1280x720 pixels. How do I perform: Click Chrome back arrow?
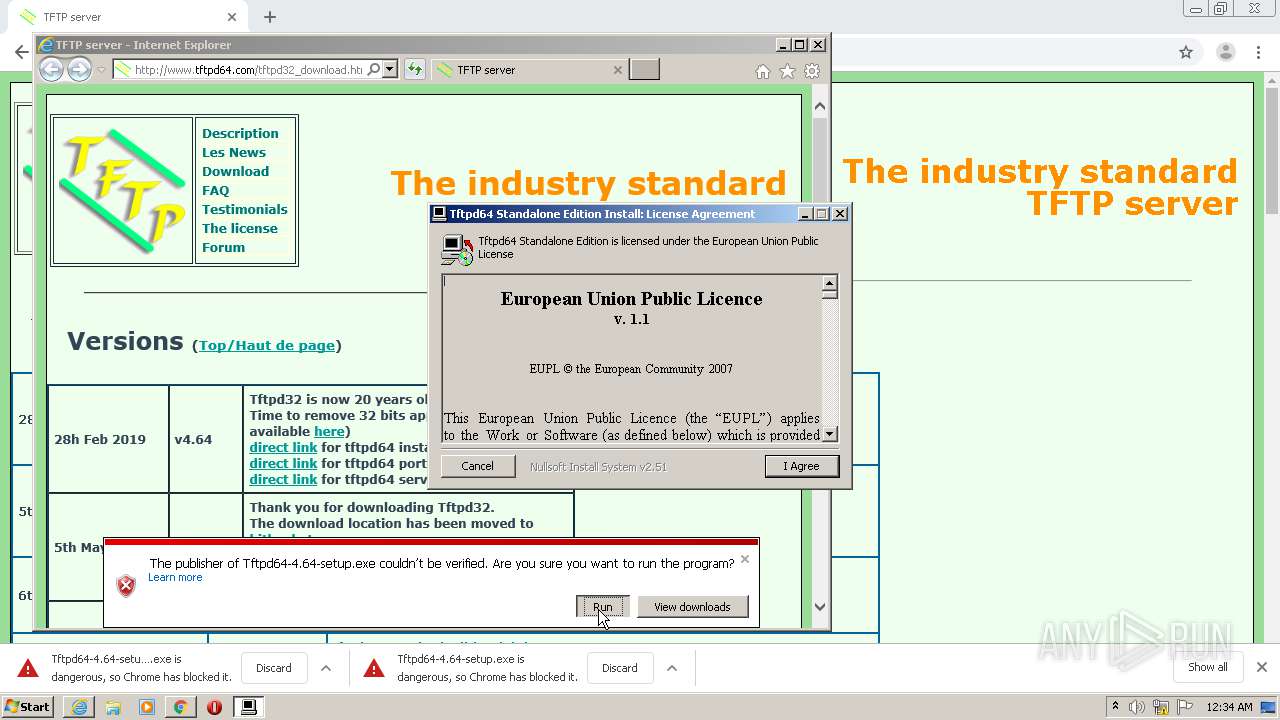coord(21,52)
